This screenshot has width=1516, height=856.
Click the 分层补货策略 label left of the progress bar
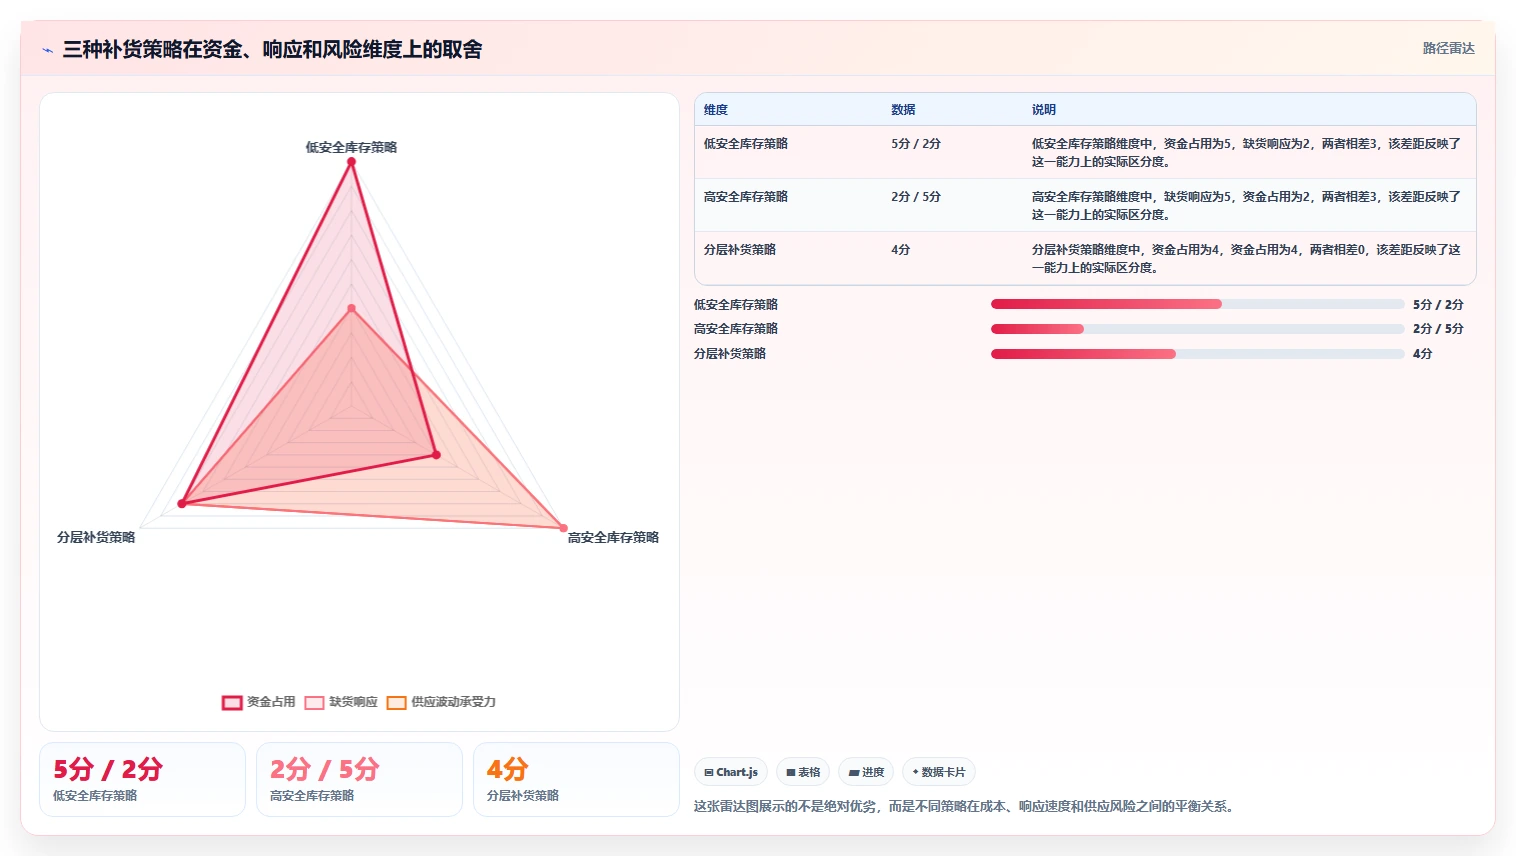pyautogui.click(x=730, y=354)
